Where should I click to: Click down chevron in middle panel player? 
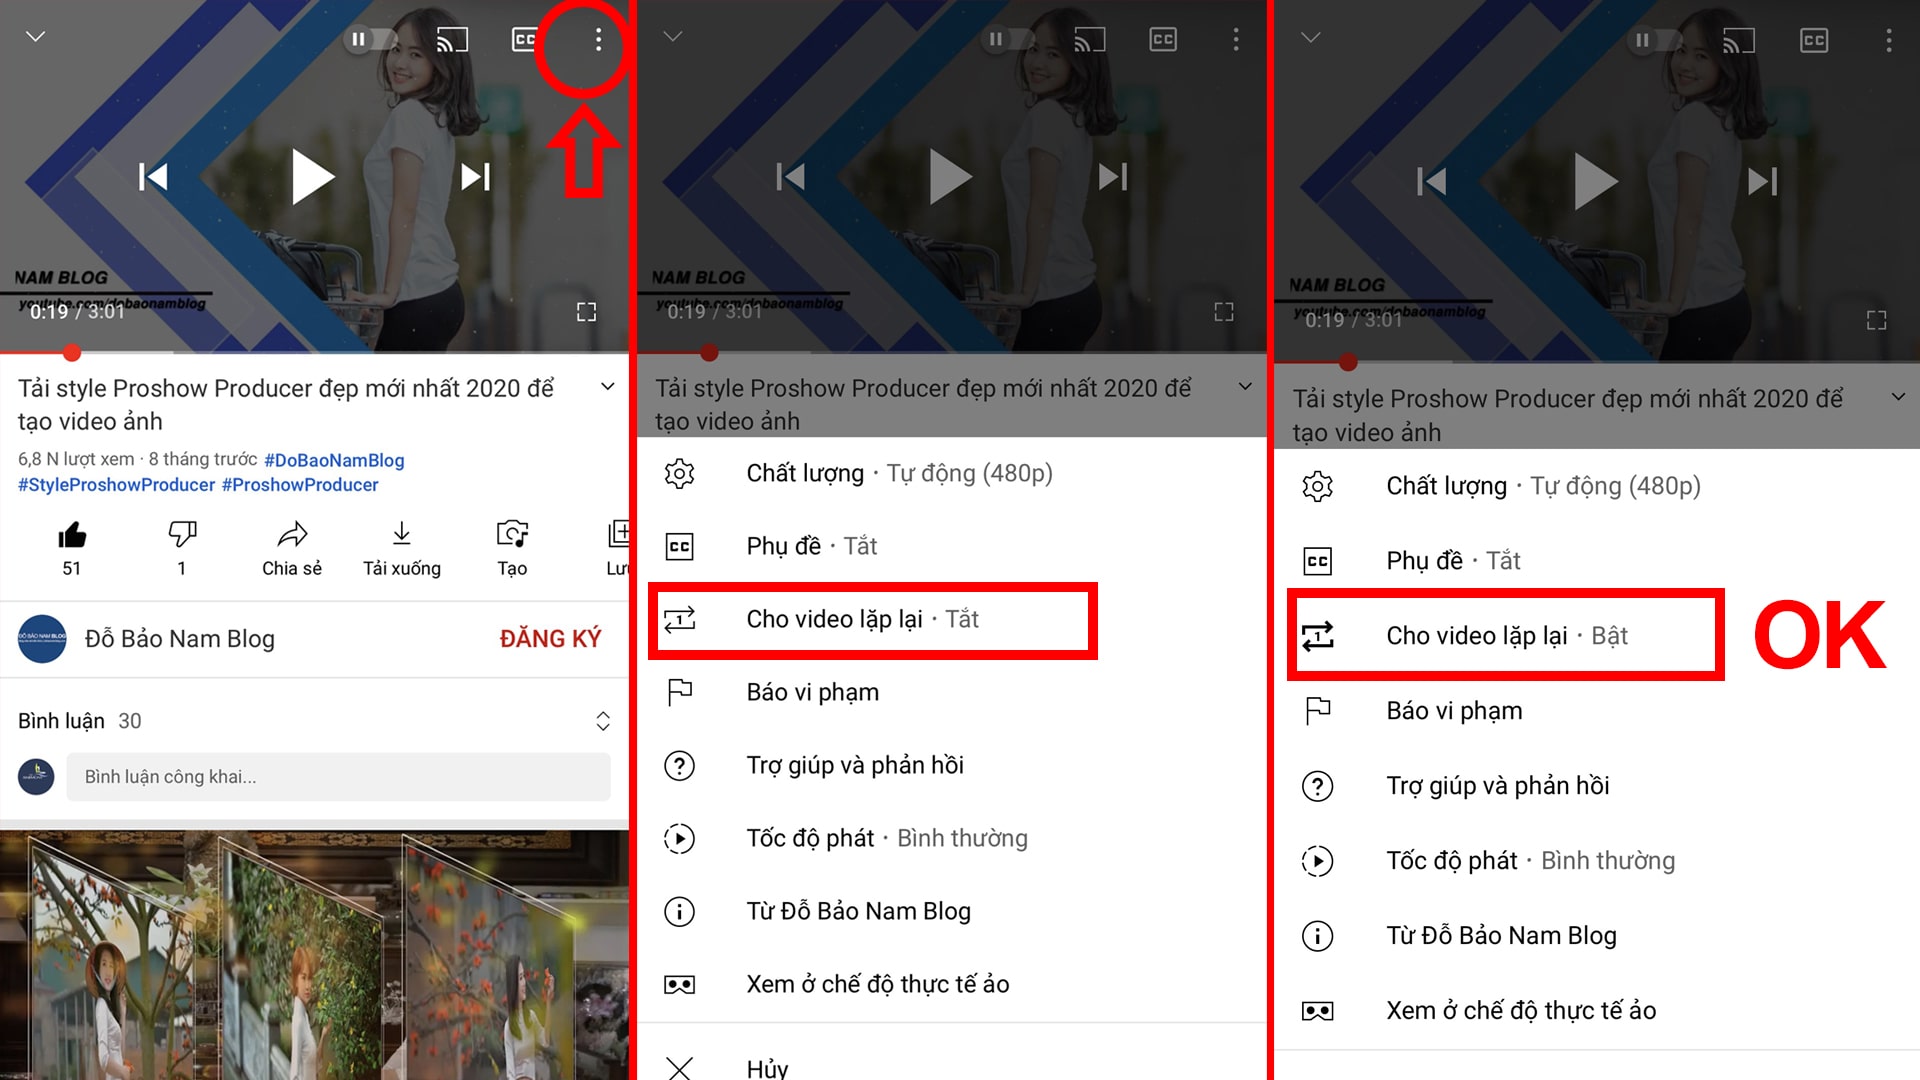point(673,37)
